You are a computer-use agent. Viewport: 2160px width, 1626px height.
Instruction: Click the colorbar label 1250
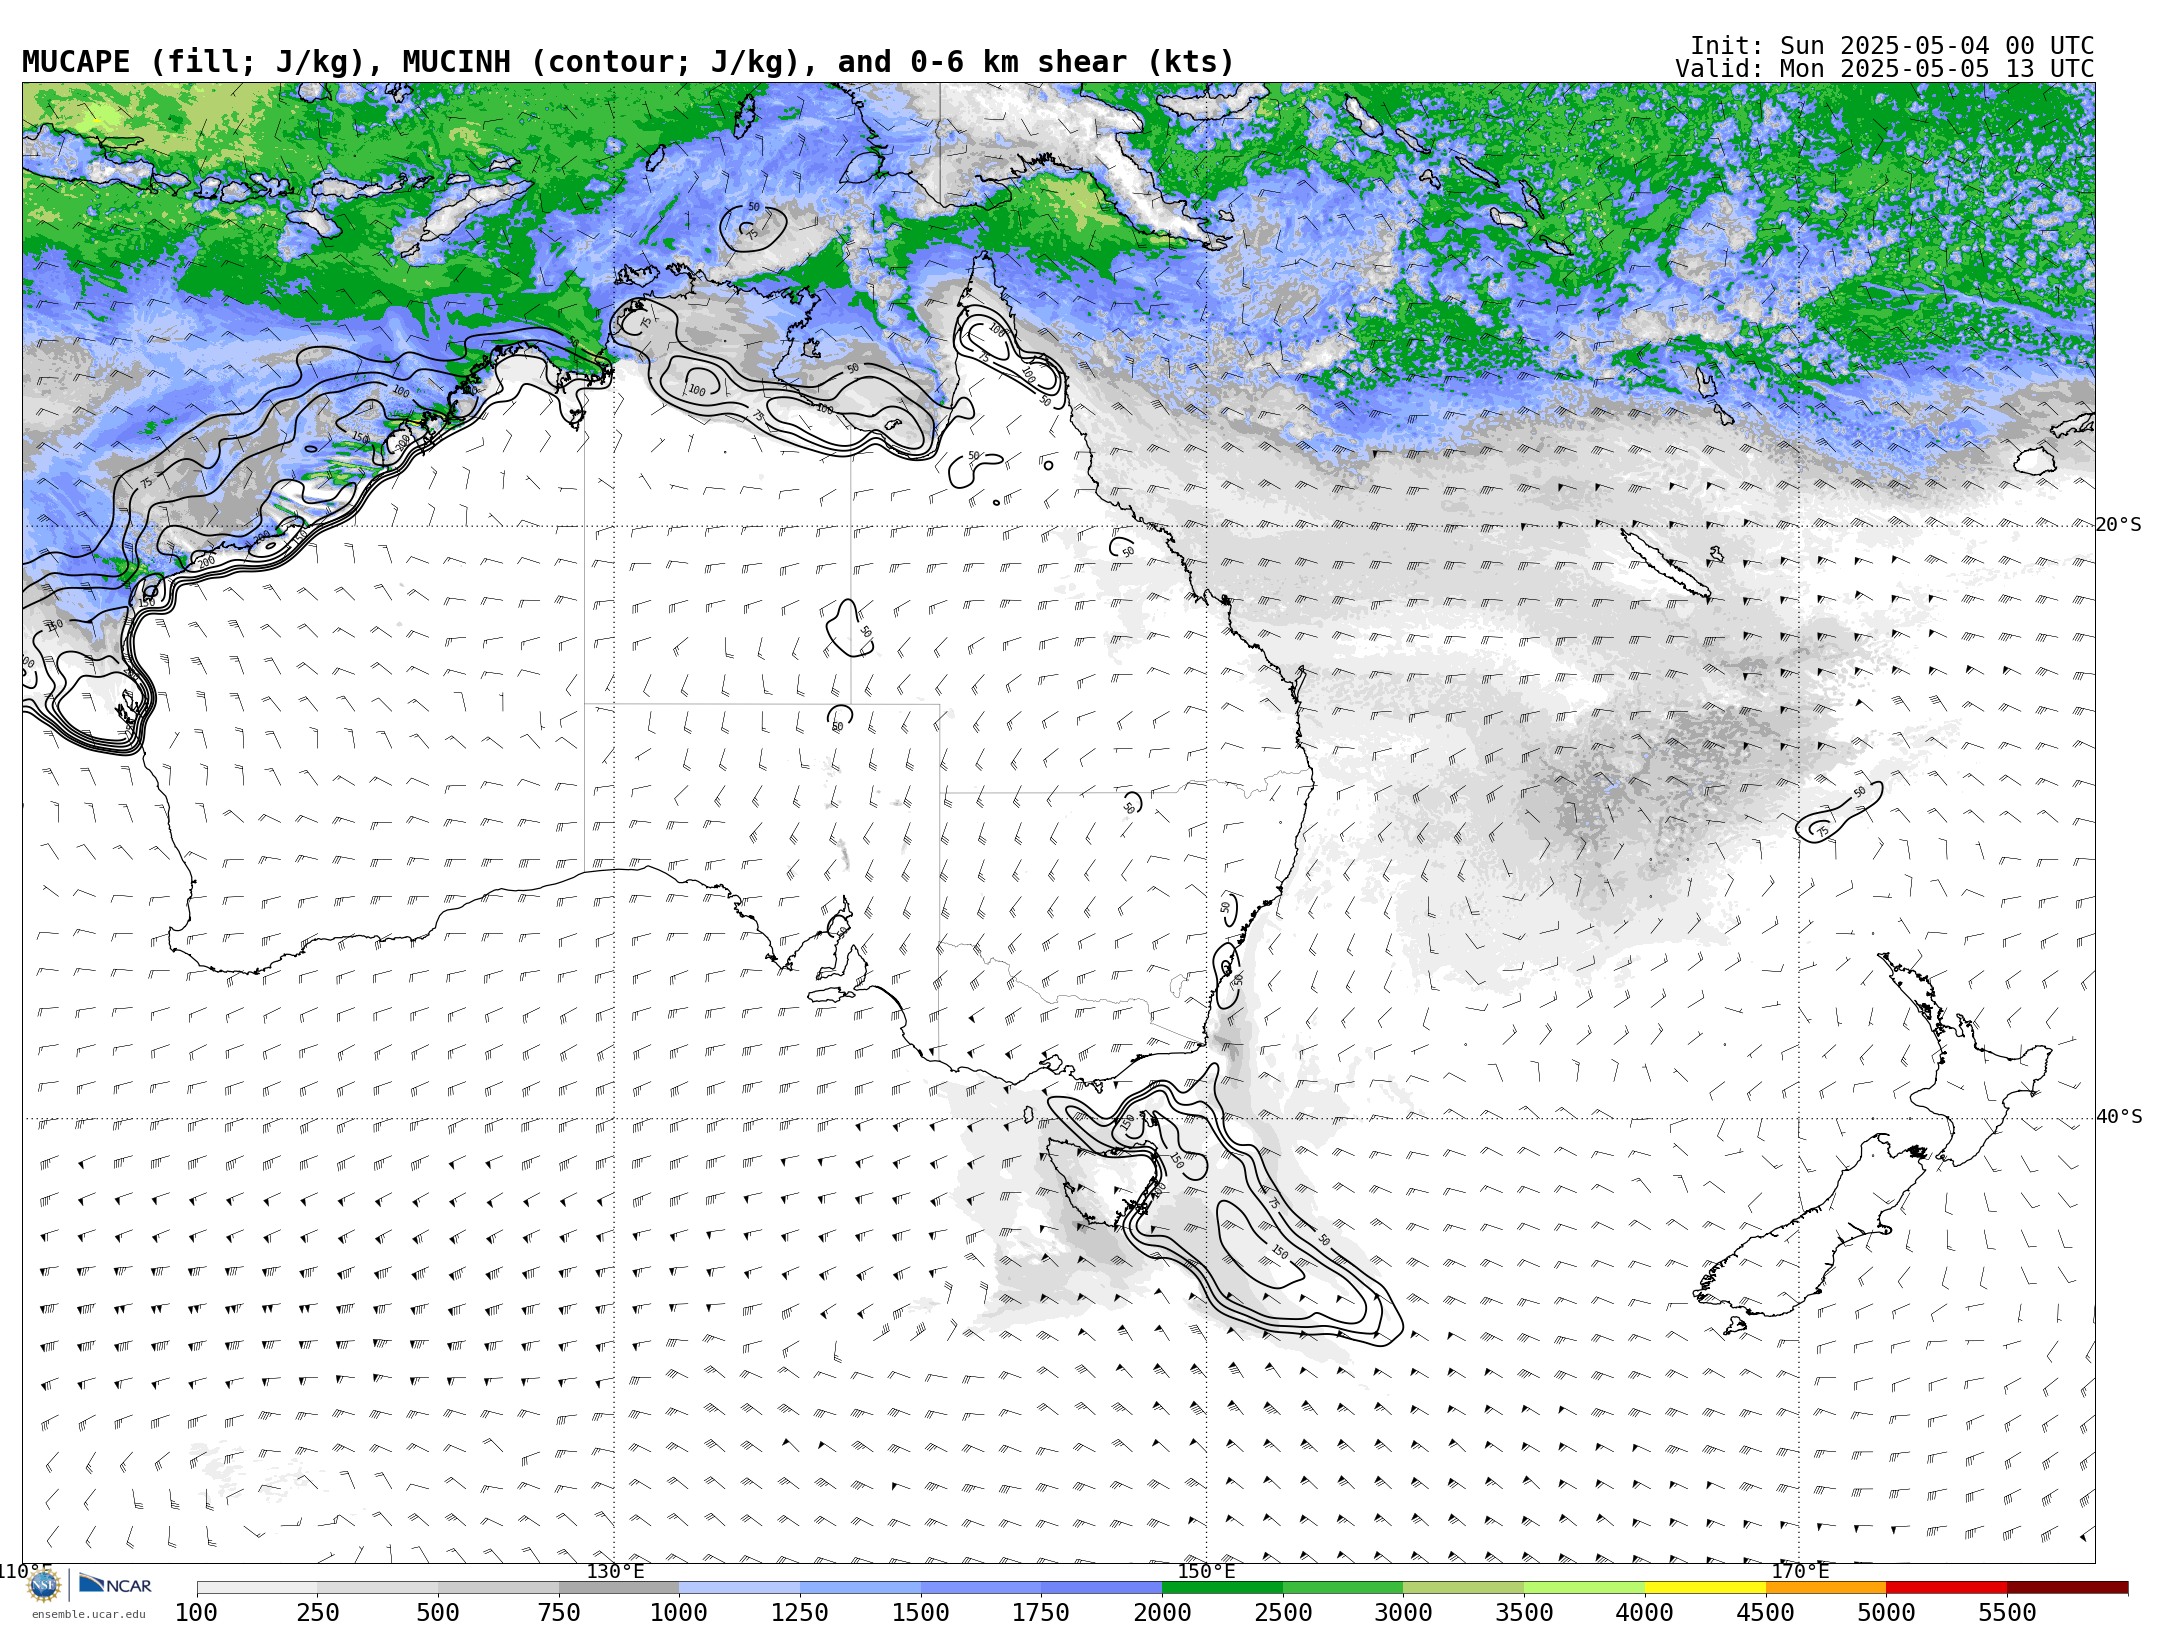[800, 1613]
